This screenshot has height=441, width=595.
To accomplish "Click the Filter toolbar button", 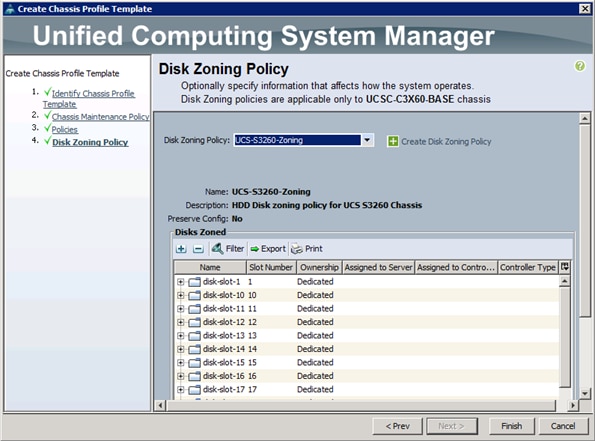I will pyautogui.click(x=228, y=249).
